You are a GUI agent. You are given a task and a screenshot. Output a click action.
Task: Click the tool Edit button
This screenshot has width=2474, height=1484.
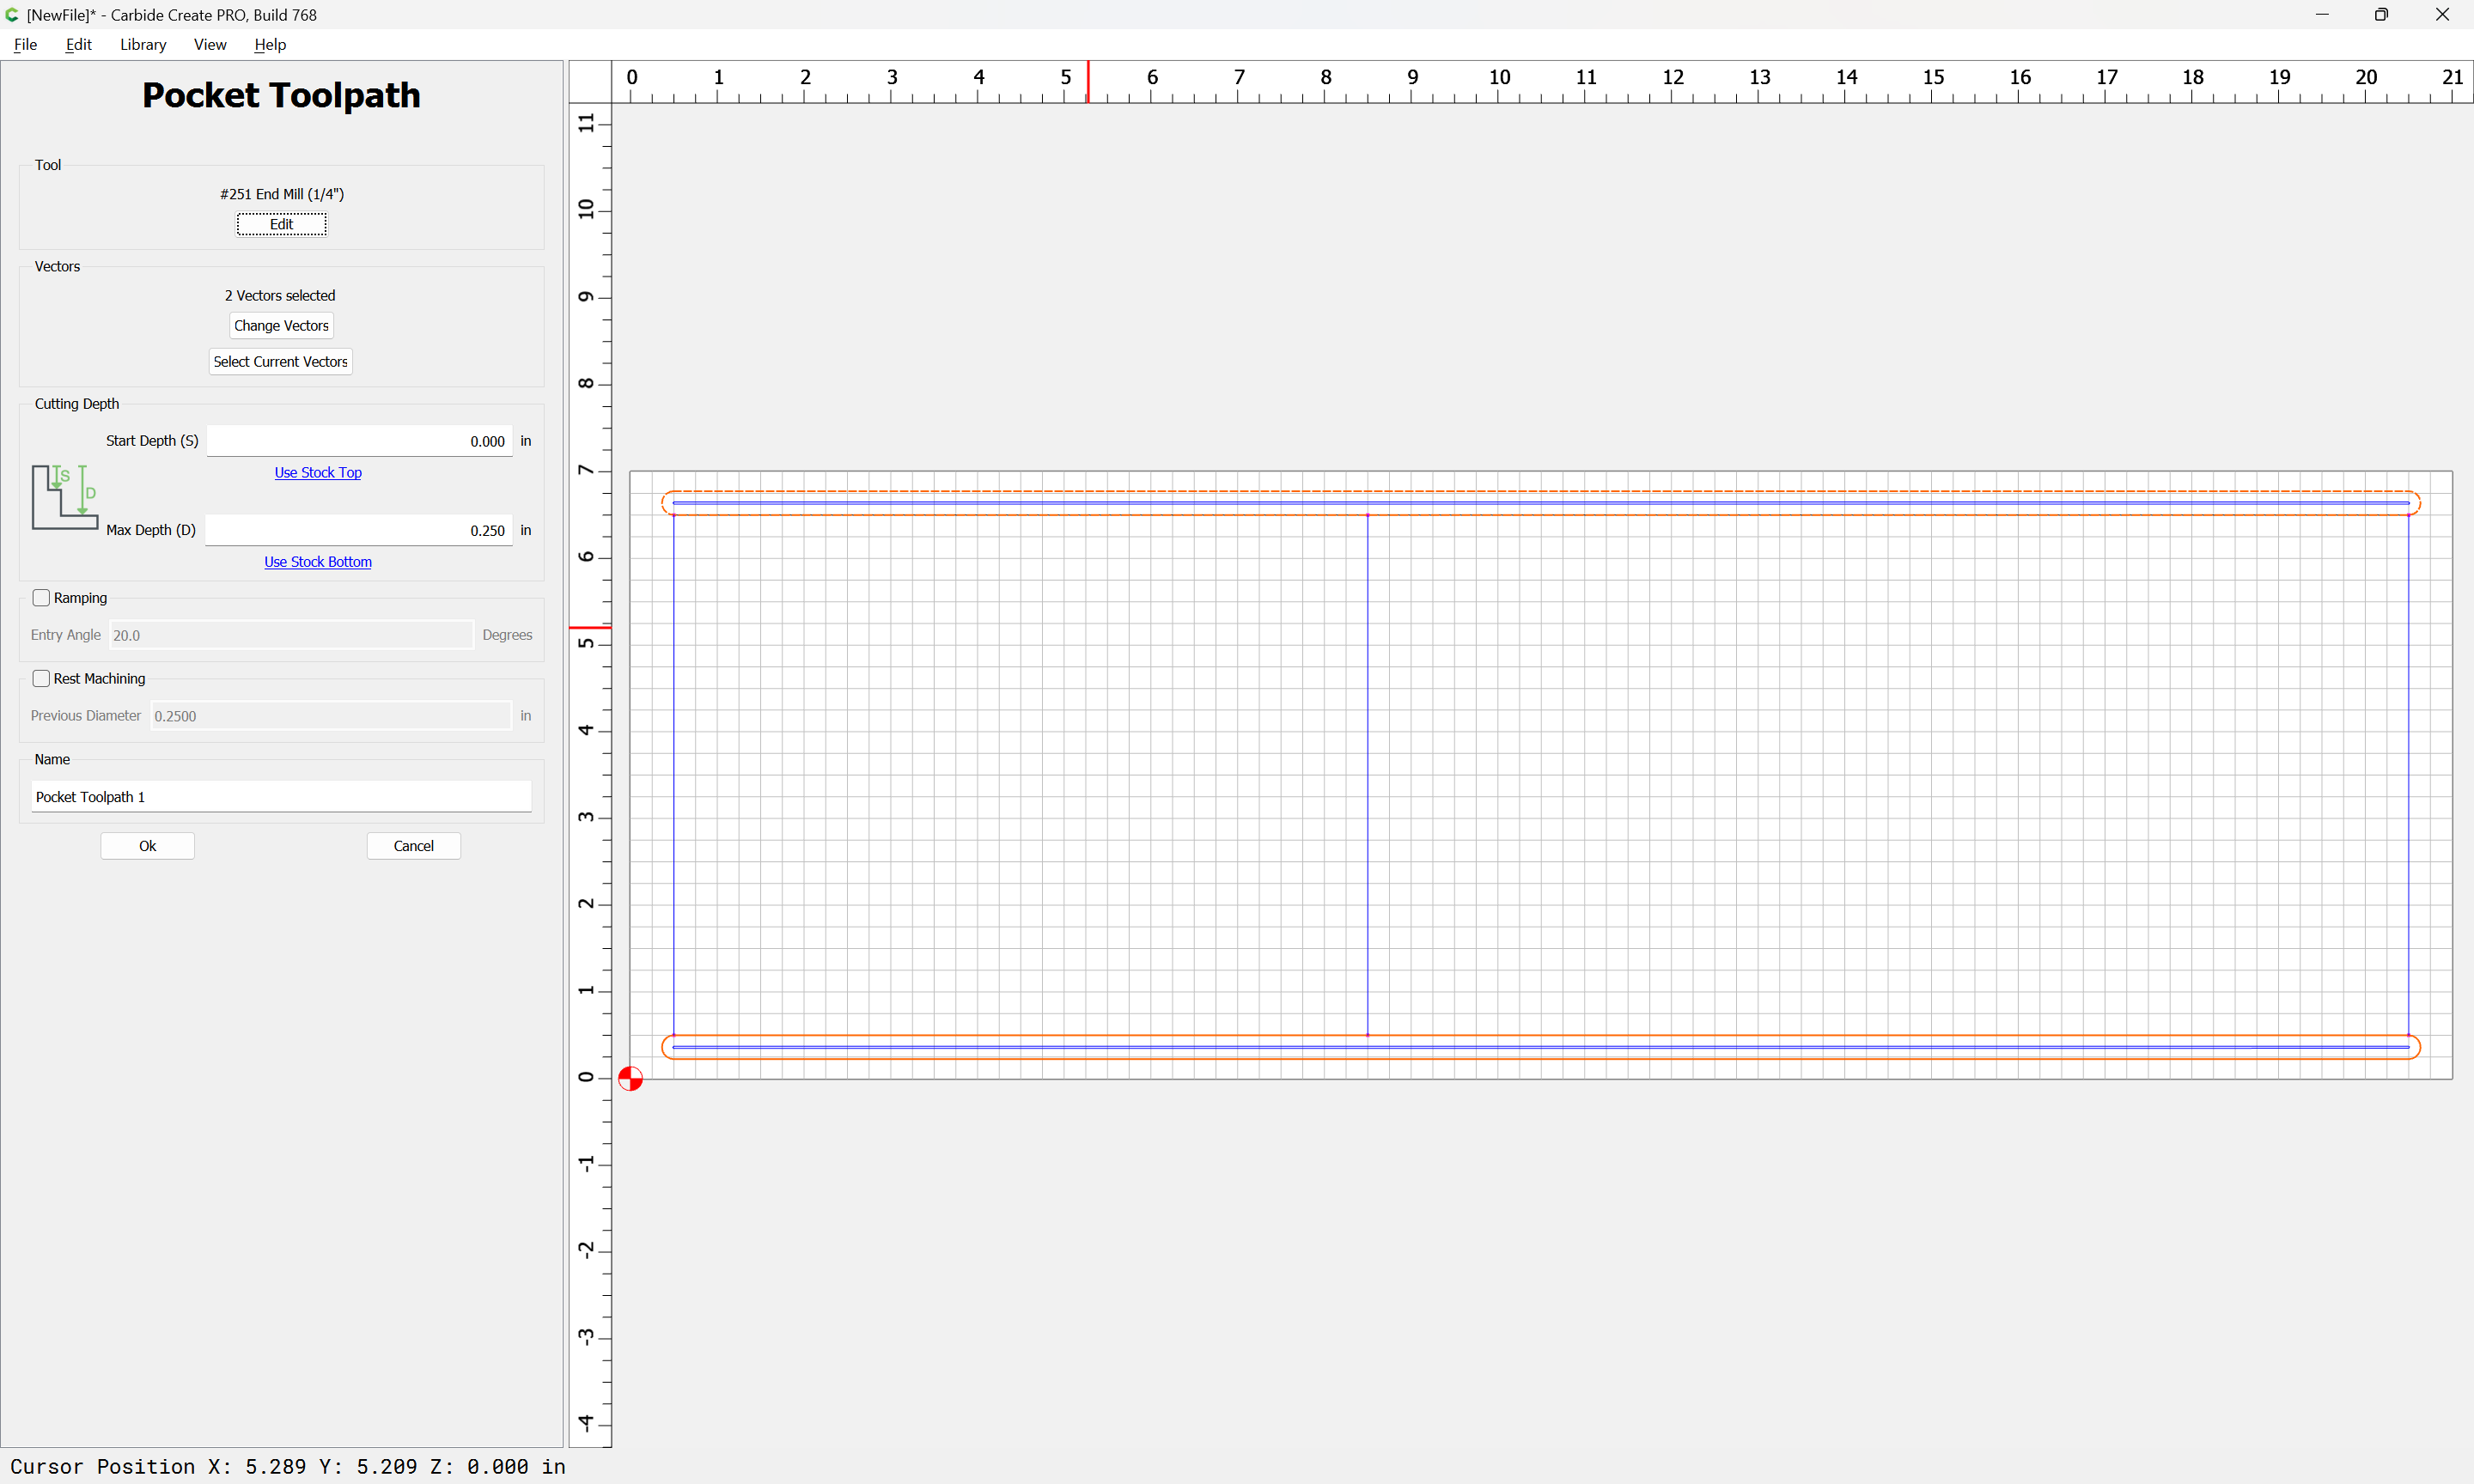[x=281, y=224]
